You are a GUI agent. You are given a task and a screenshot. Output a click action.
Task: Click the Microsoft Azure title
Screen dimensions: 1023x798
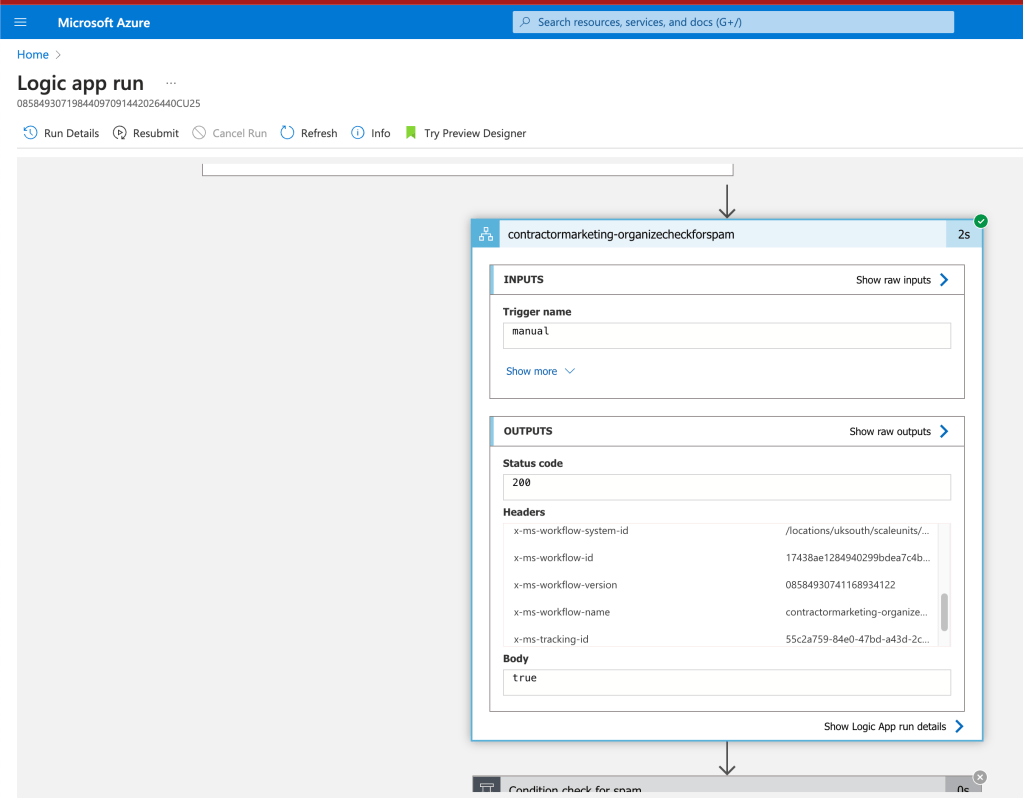tap(104, 22)
